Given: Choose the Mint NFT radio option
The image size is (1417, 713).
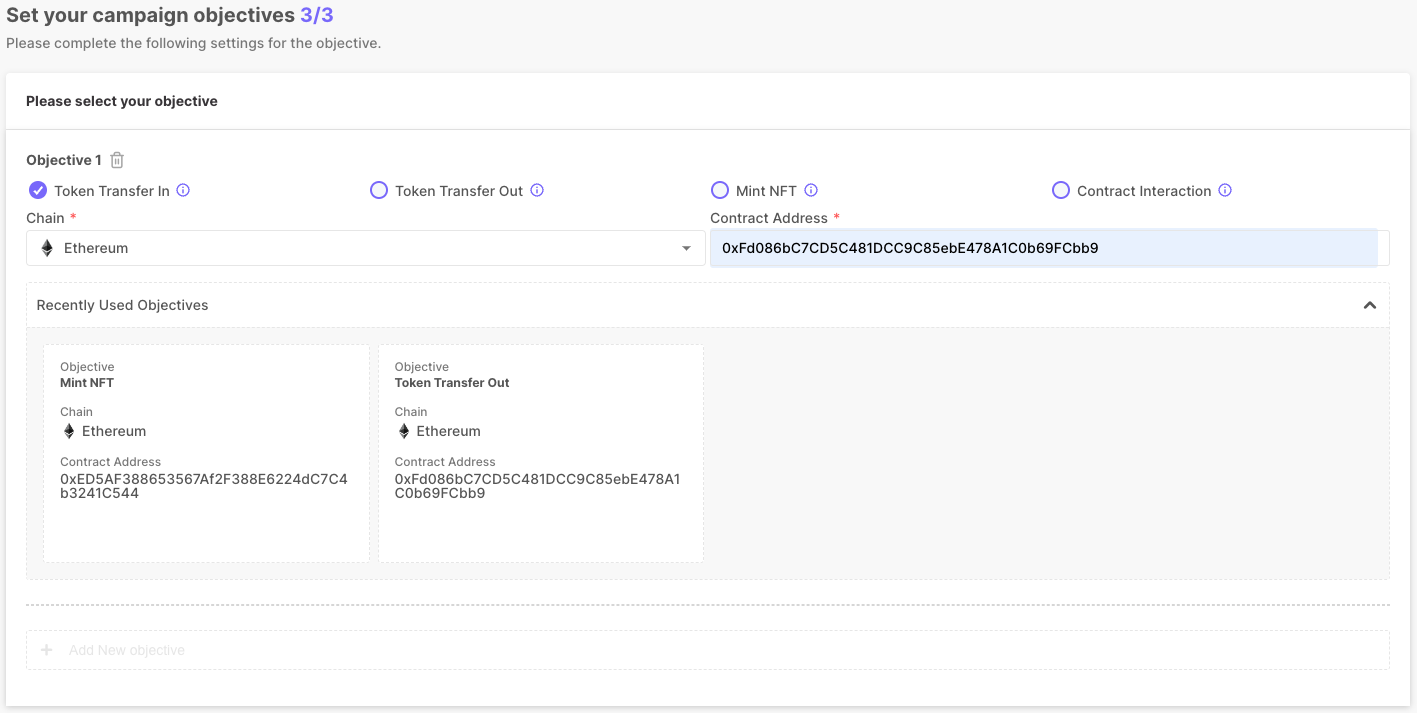Looking at the screenshot, I should point(720,190).
